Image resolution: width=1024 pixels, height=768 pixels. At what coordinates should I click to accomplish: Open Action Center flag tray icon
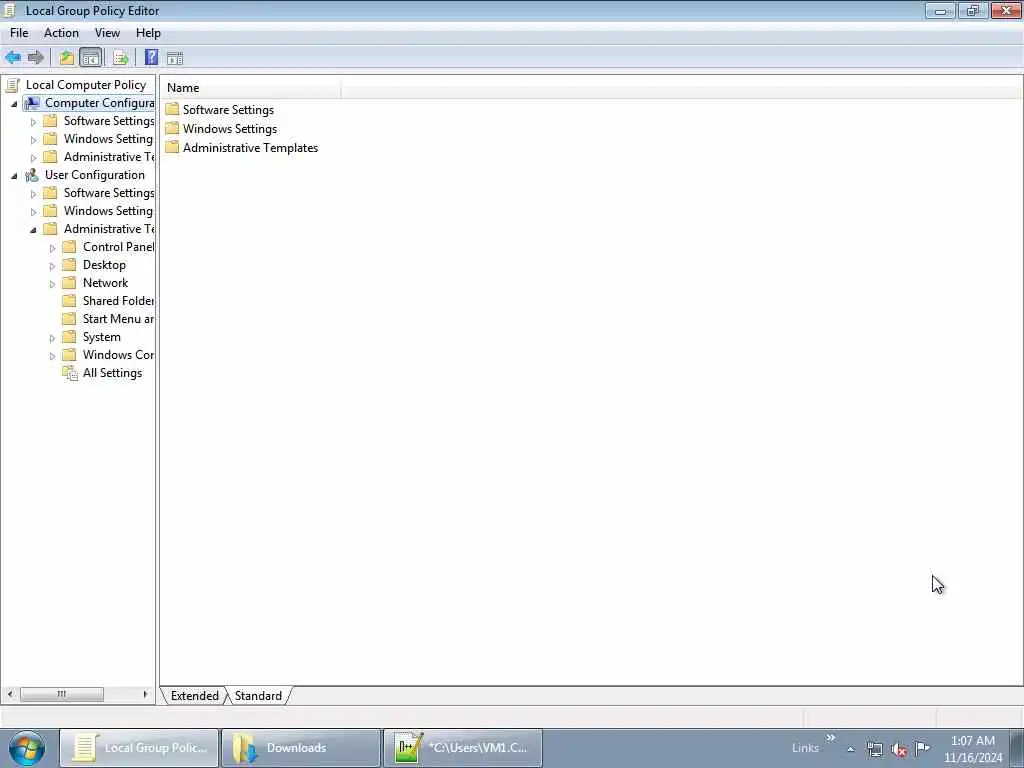(923, 749)
